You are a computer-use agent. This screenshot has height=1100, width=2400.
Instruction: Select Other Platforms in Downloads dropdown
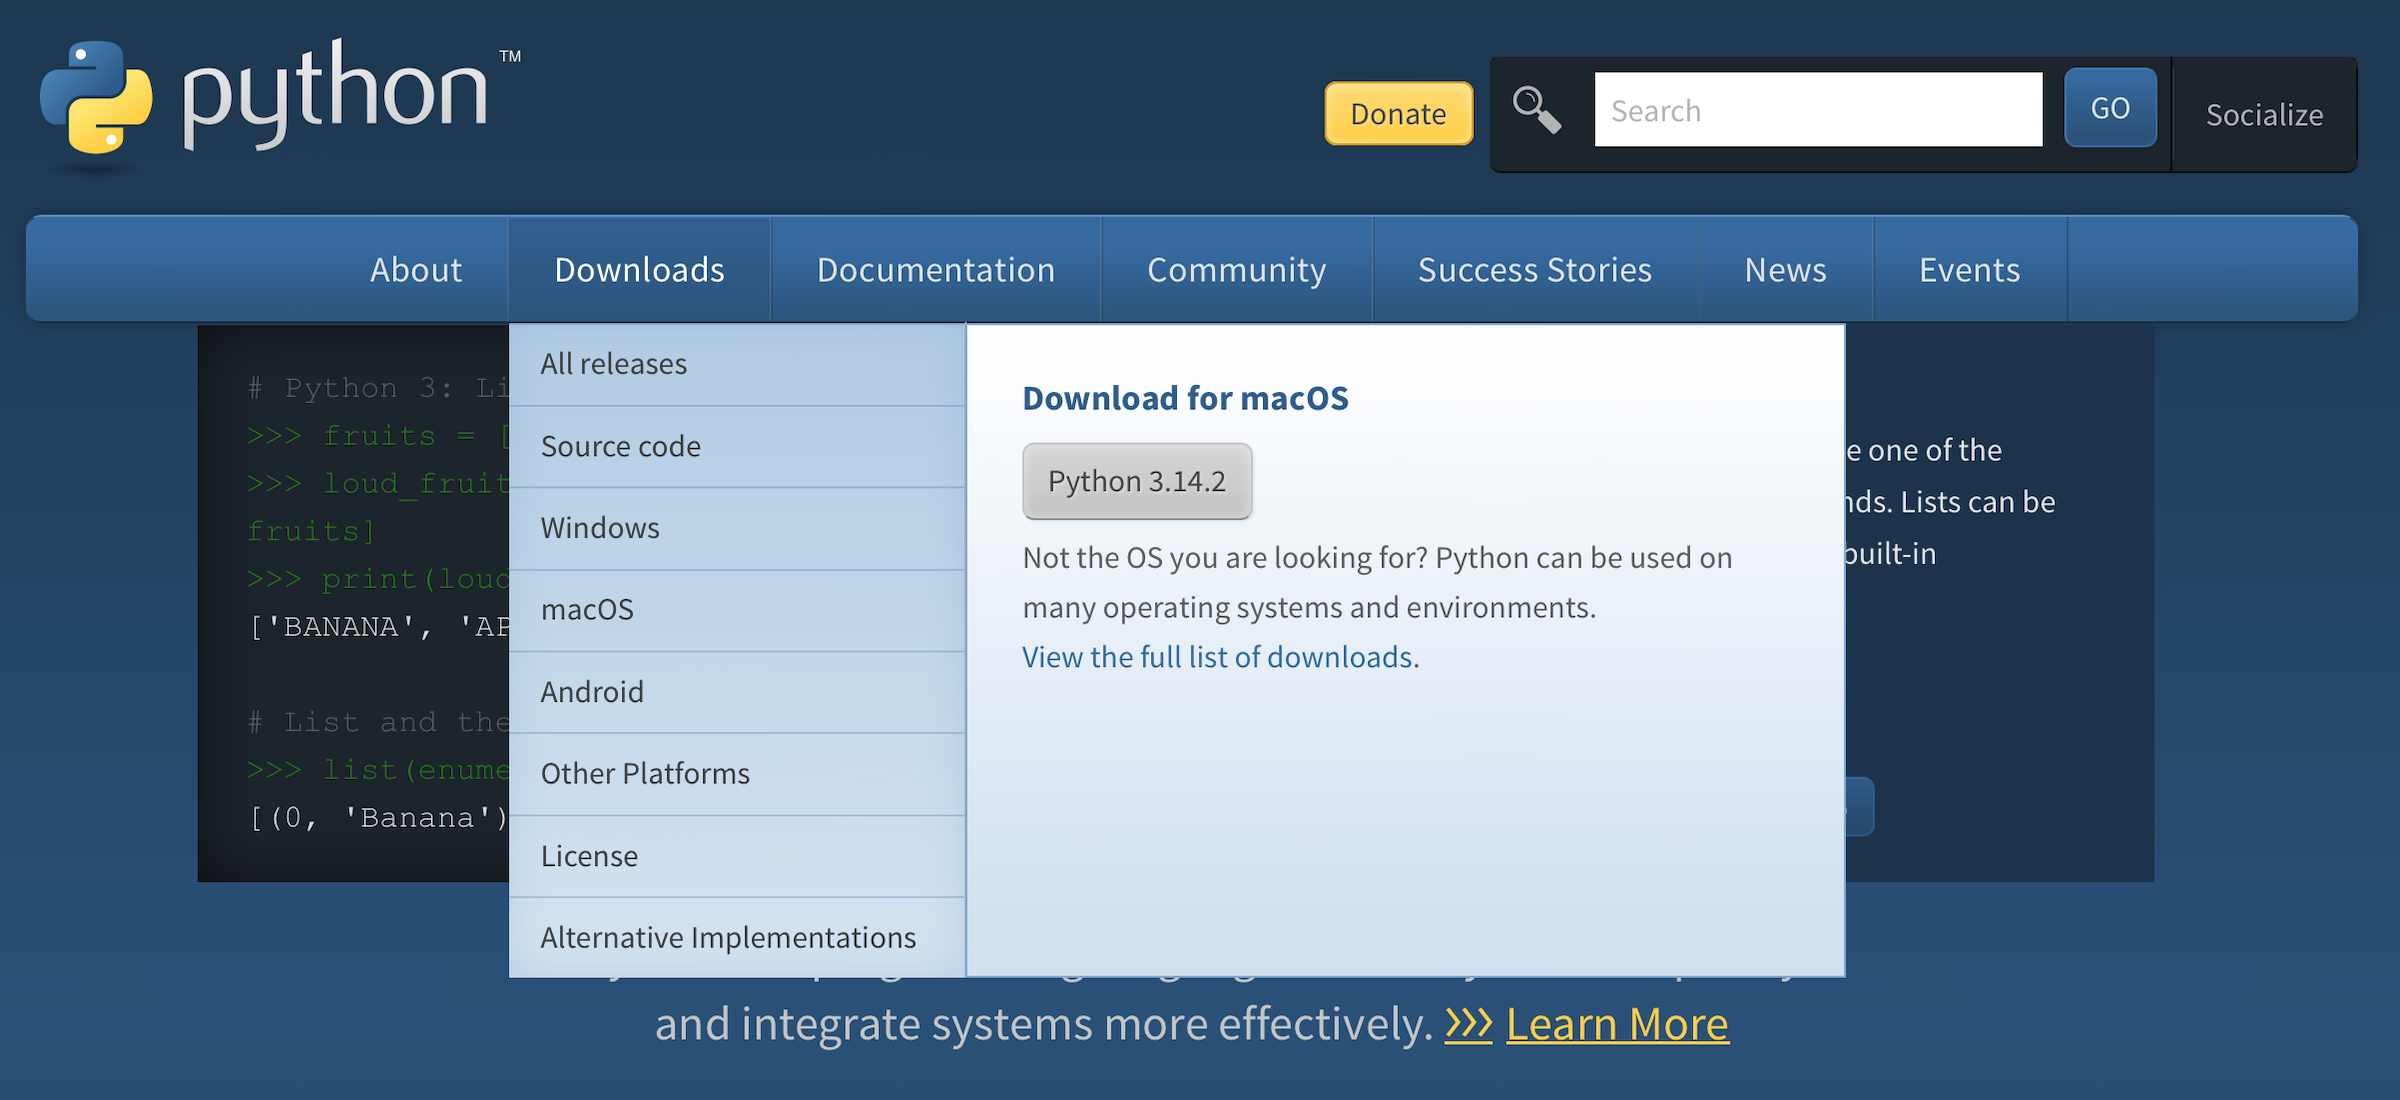(x=737, y=774)
